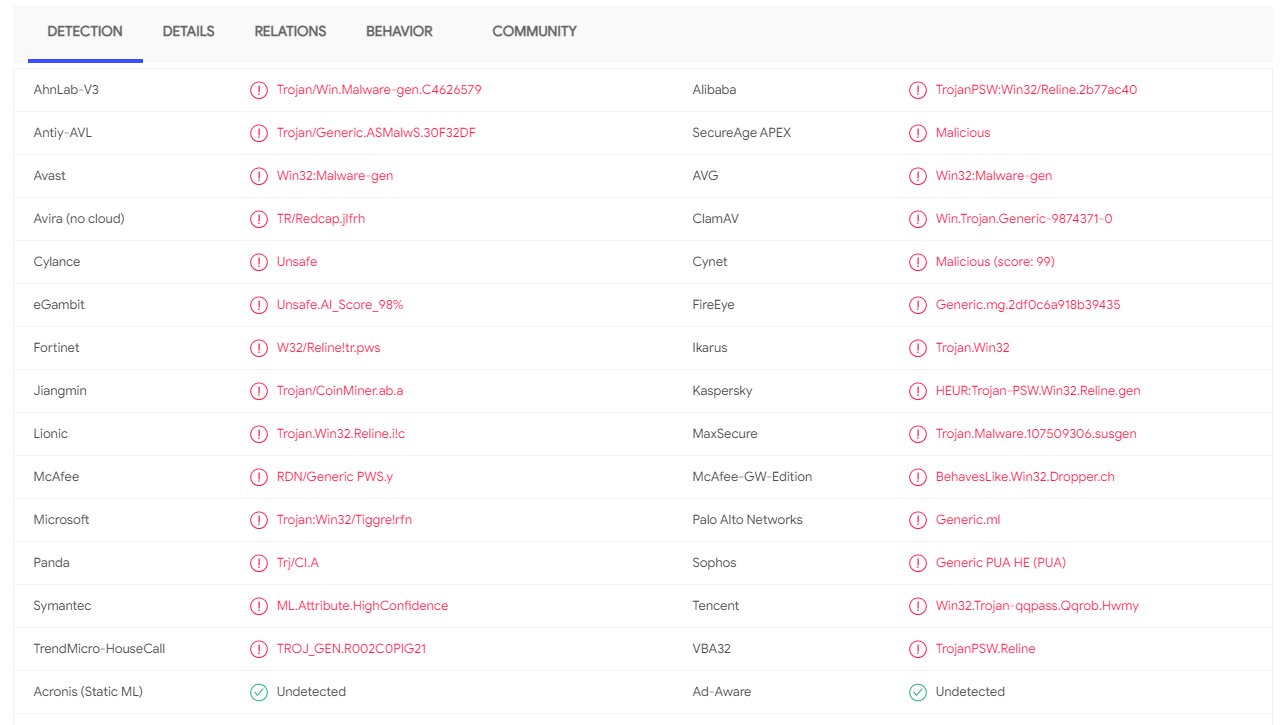Screen dimensions: 1282x725
Task: Click alert icon beside Lionic result
Action: (x=259, y=434)
